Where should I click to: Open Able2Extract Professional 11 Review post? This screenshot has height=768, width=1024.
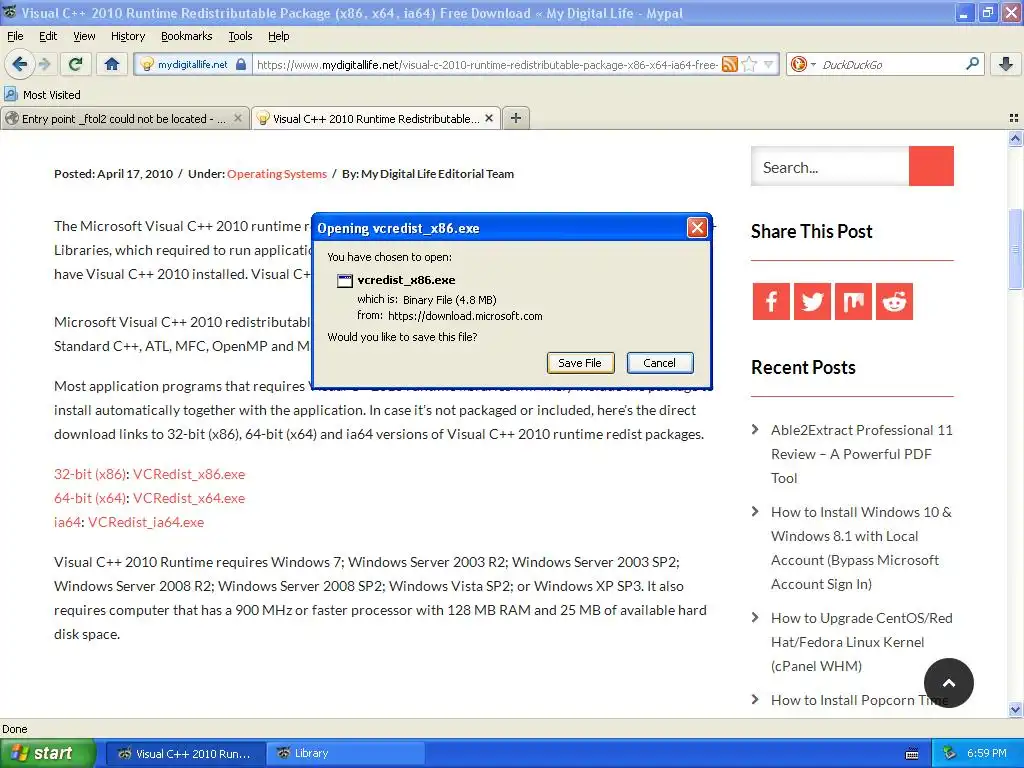(x=861, y=454)
